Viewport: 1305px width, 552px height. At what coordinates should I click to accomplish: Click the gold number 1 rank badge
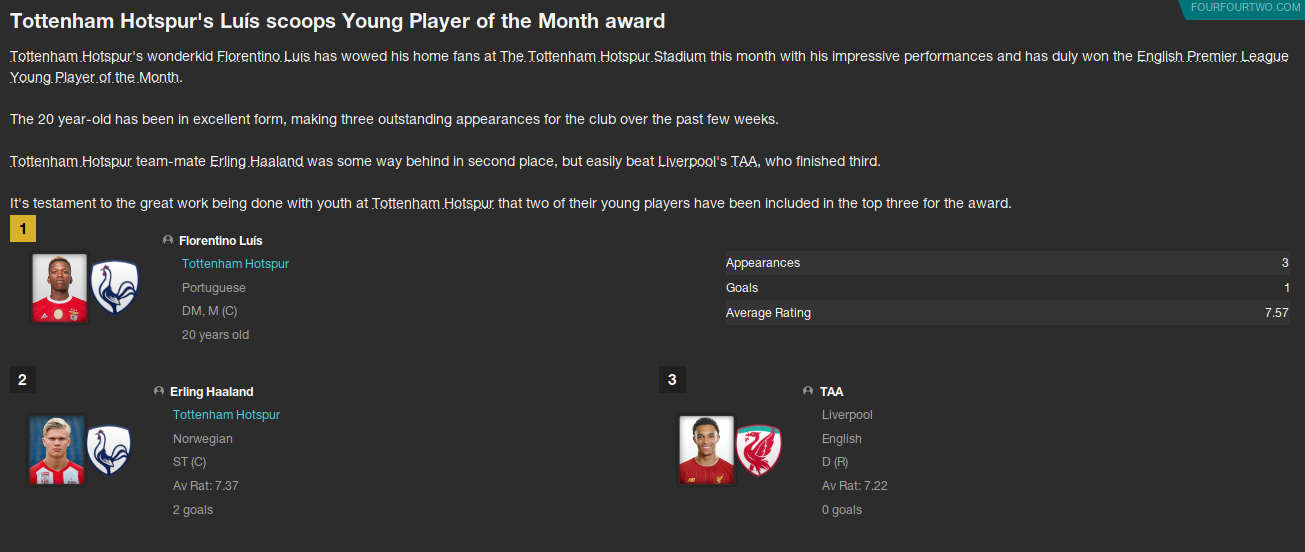(x=22, y=229)
